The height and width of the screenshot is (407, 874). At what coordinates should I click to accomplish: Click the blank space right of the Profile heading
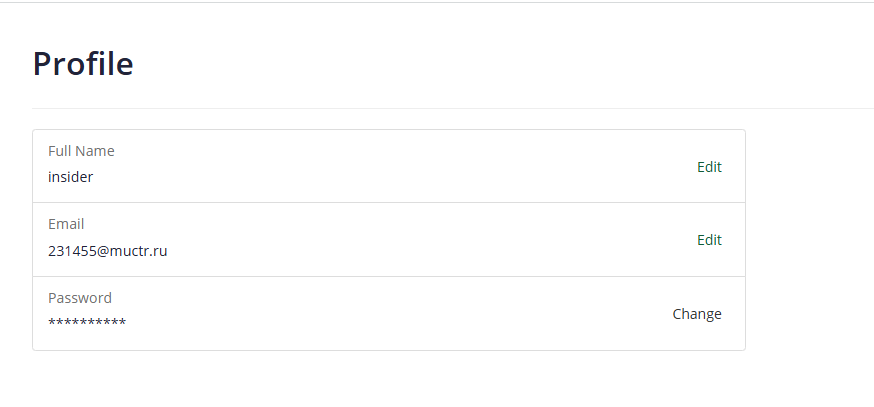point(500,64)
